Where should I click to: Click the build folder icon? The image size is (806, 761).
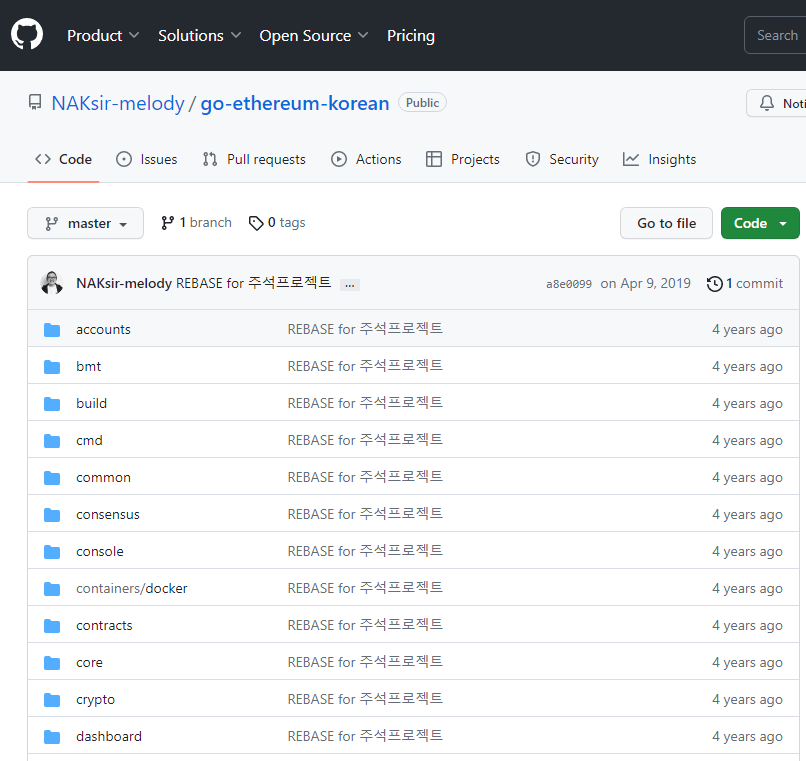click(x=52, y=404)
